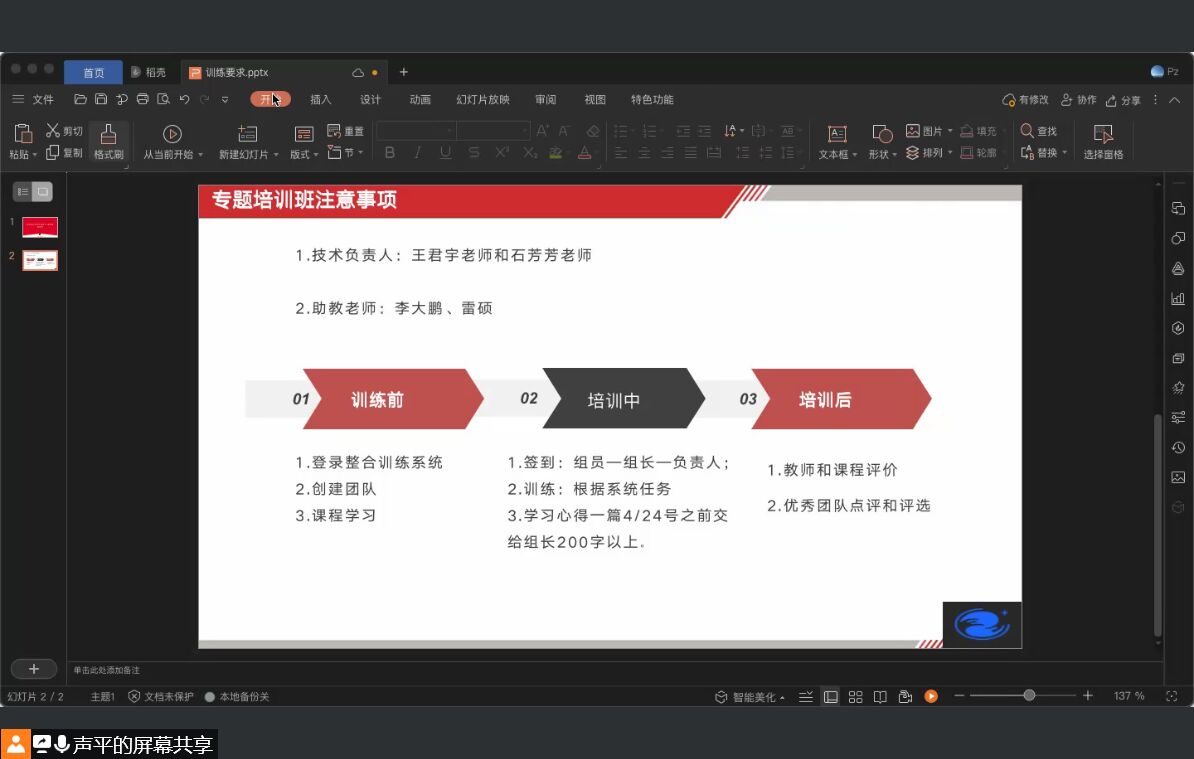This screenshot has width=1194, height=759.
Task: Open the sliders settings icon in right sidebar
Action: coord(1178,417)
